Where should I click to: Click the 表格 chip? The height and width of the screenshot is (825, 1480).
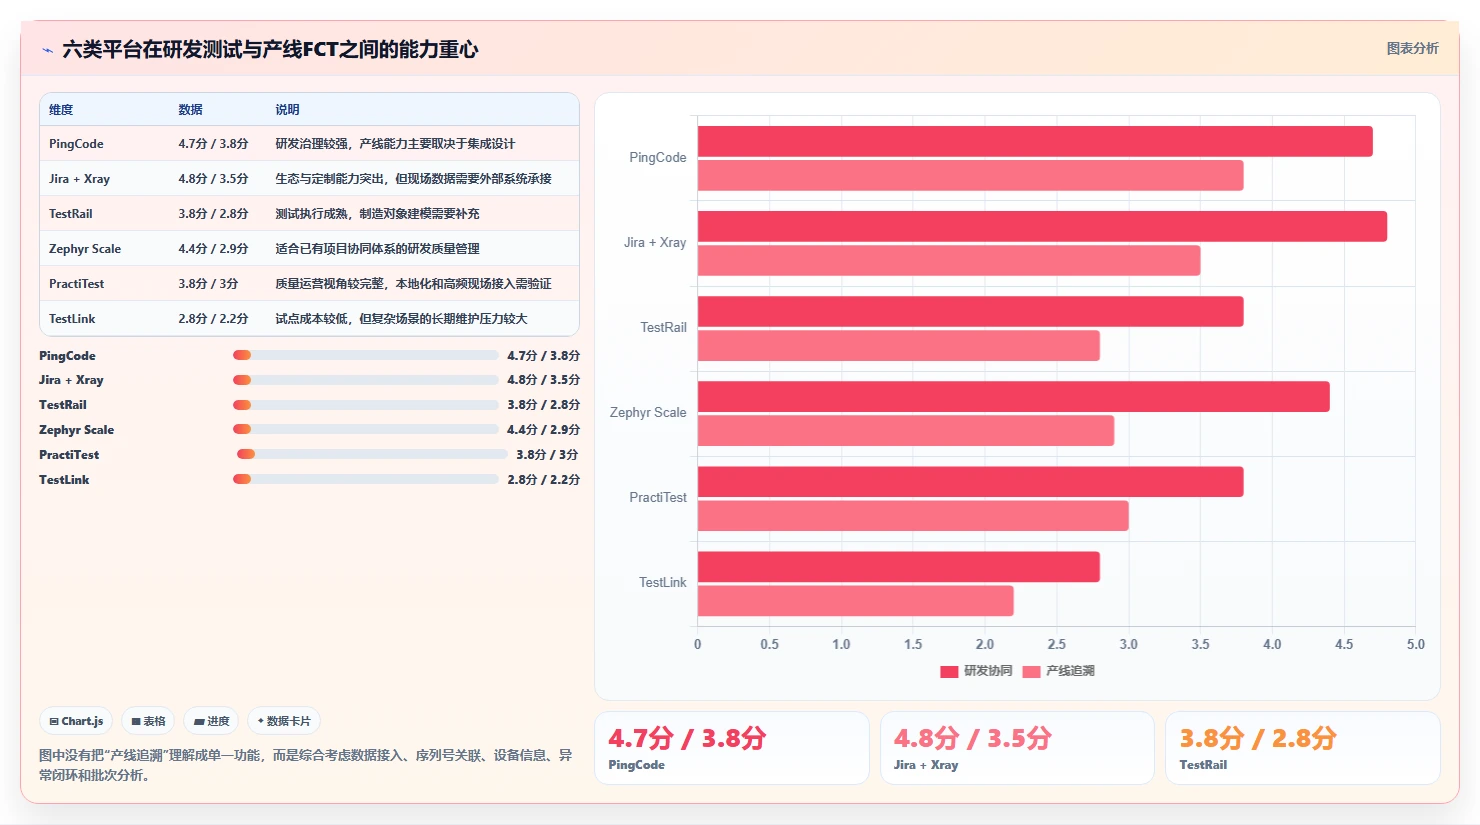tap(149, 721)
